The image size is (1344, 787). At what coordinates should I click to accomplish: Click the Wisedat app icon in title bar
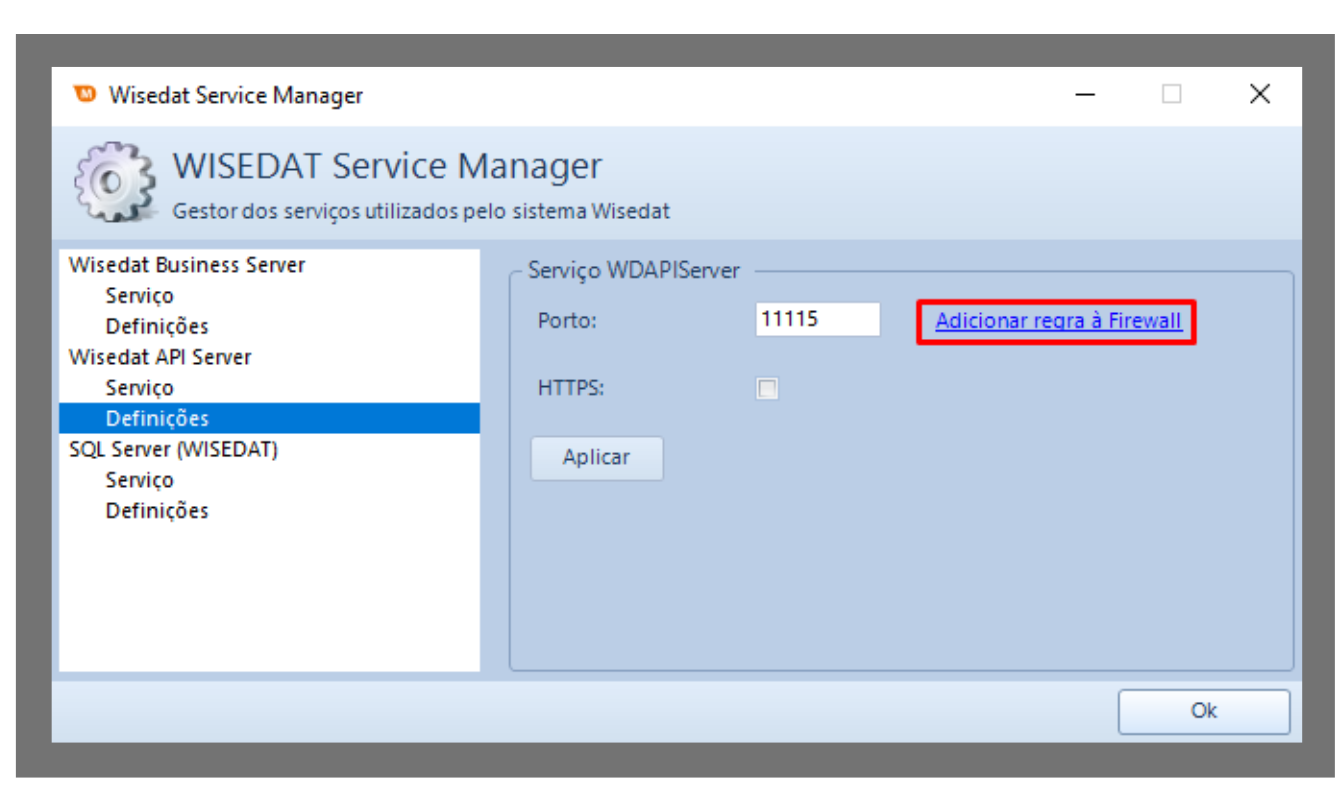click(x=85, y=94)
